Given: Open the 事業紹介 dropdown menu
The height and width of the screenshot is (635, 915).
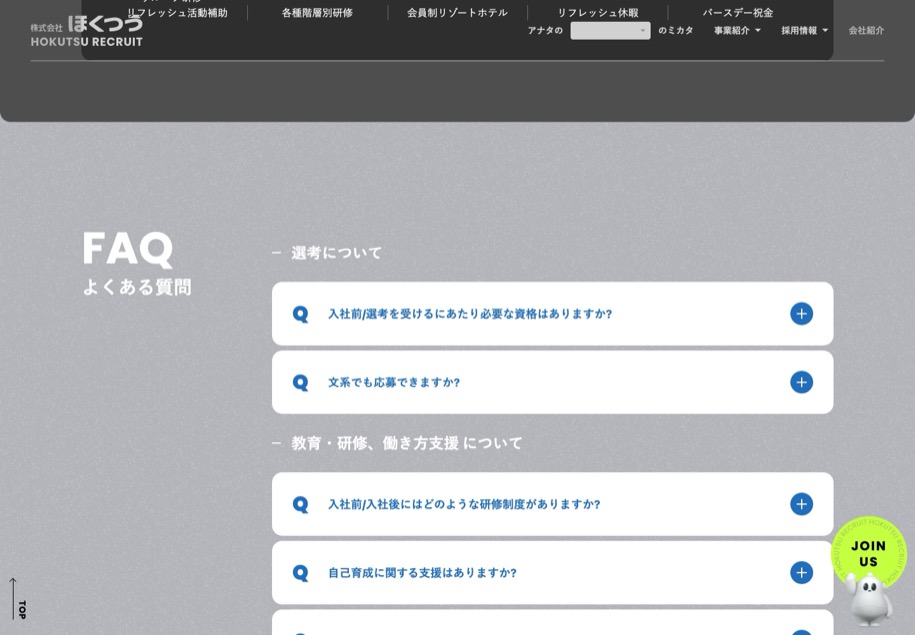Looking at the screenshot, I should [x=737, y=30].
